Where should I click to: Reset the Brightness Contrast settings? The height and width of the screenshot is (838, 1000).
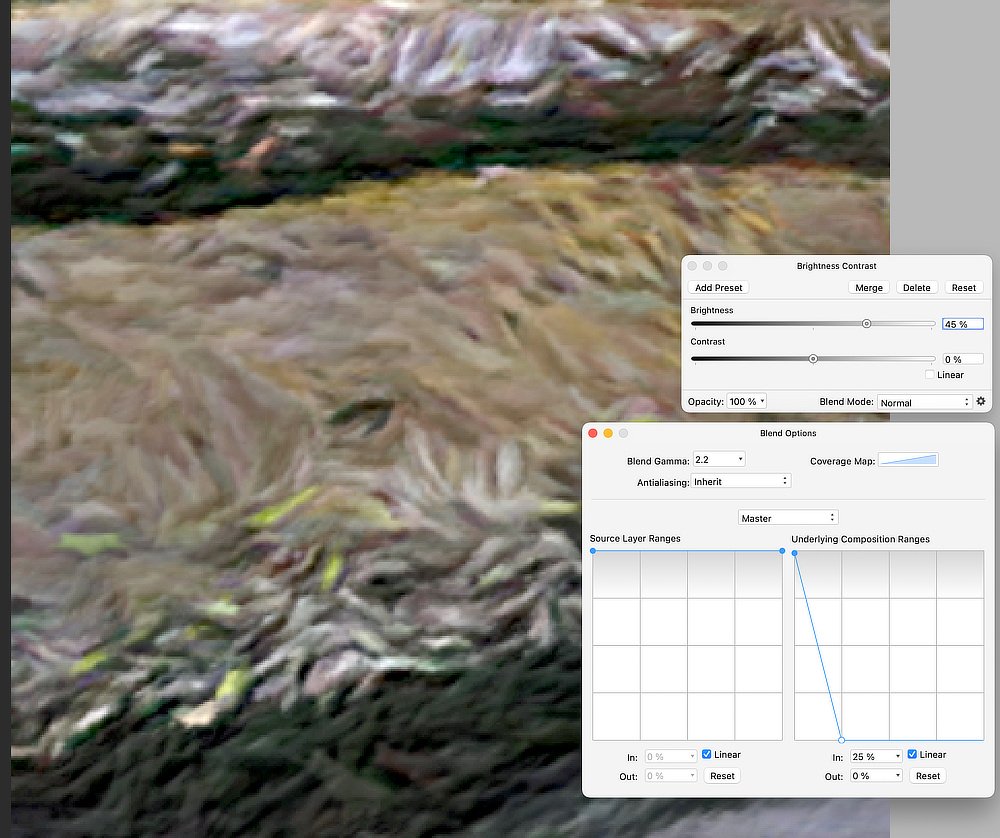964,288
